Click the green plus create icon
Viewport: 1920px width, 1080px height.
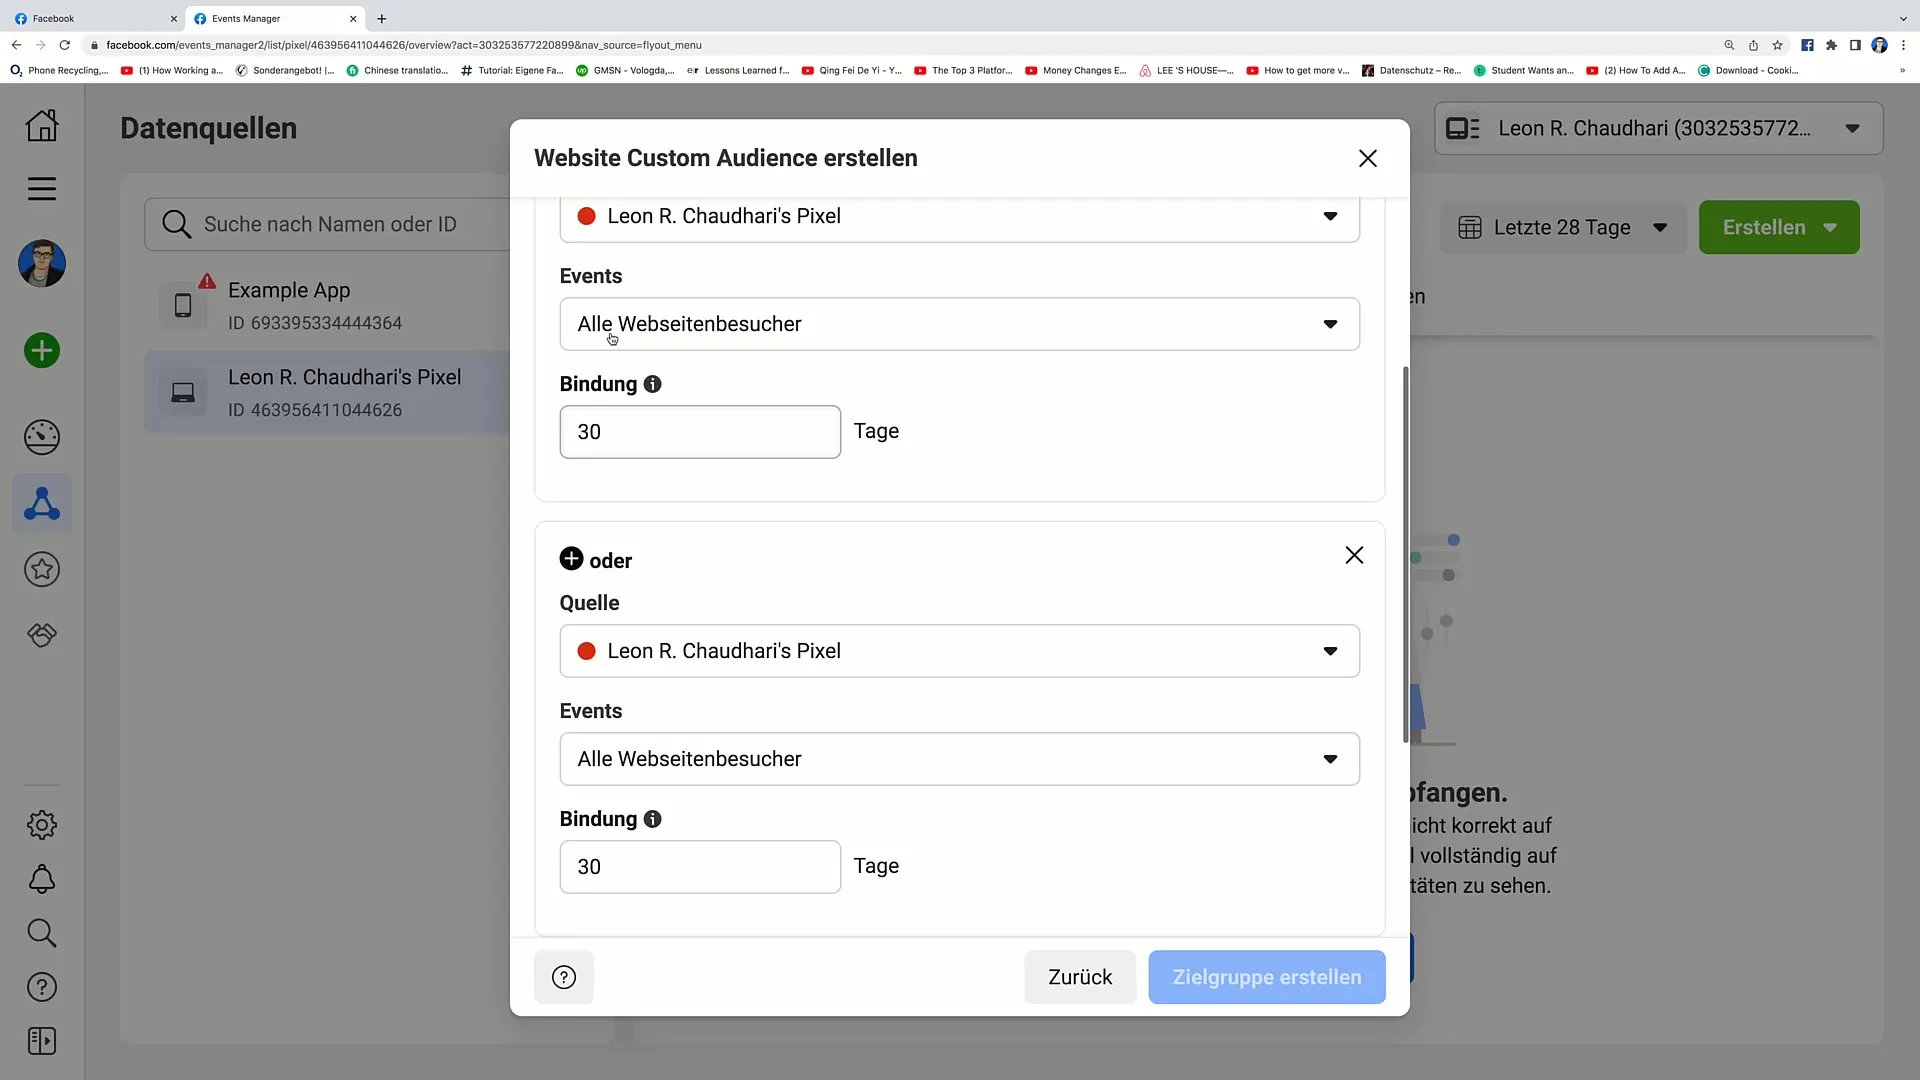tap(42, 350)
